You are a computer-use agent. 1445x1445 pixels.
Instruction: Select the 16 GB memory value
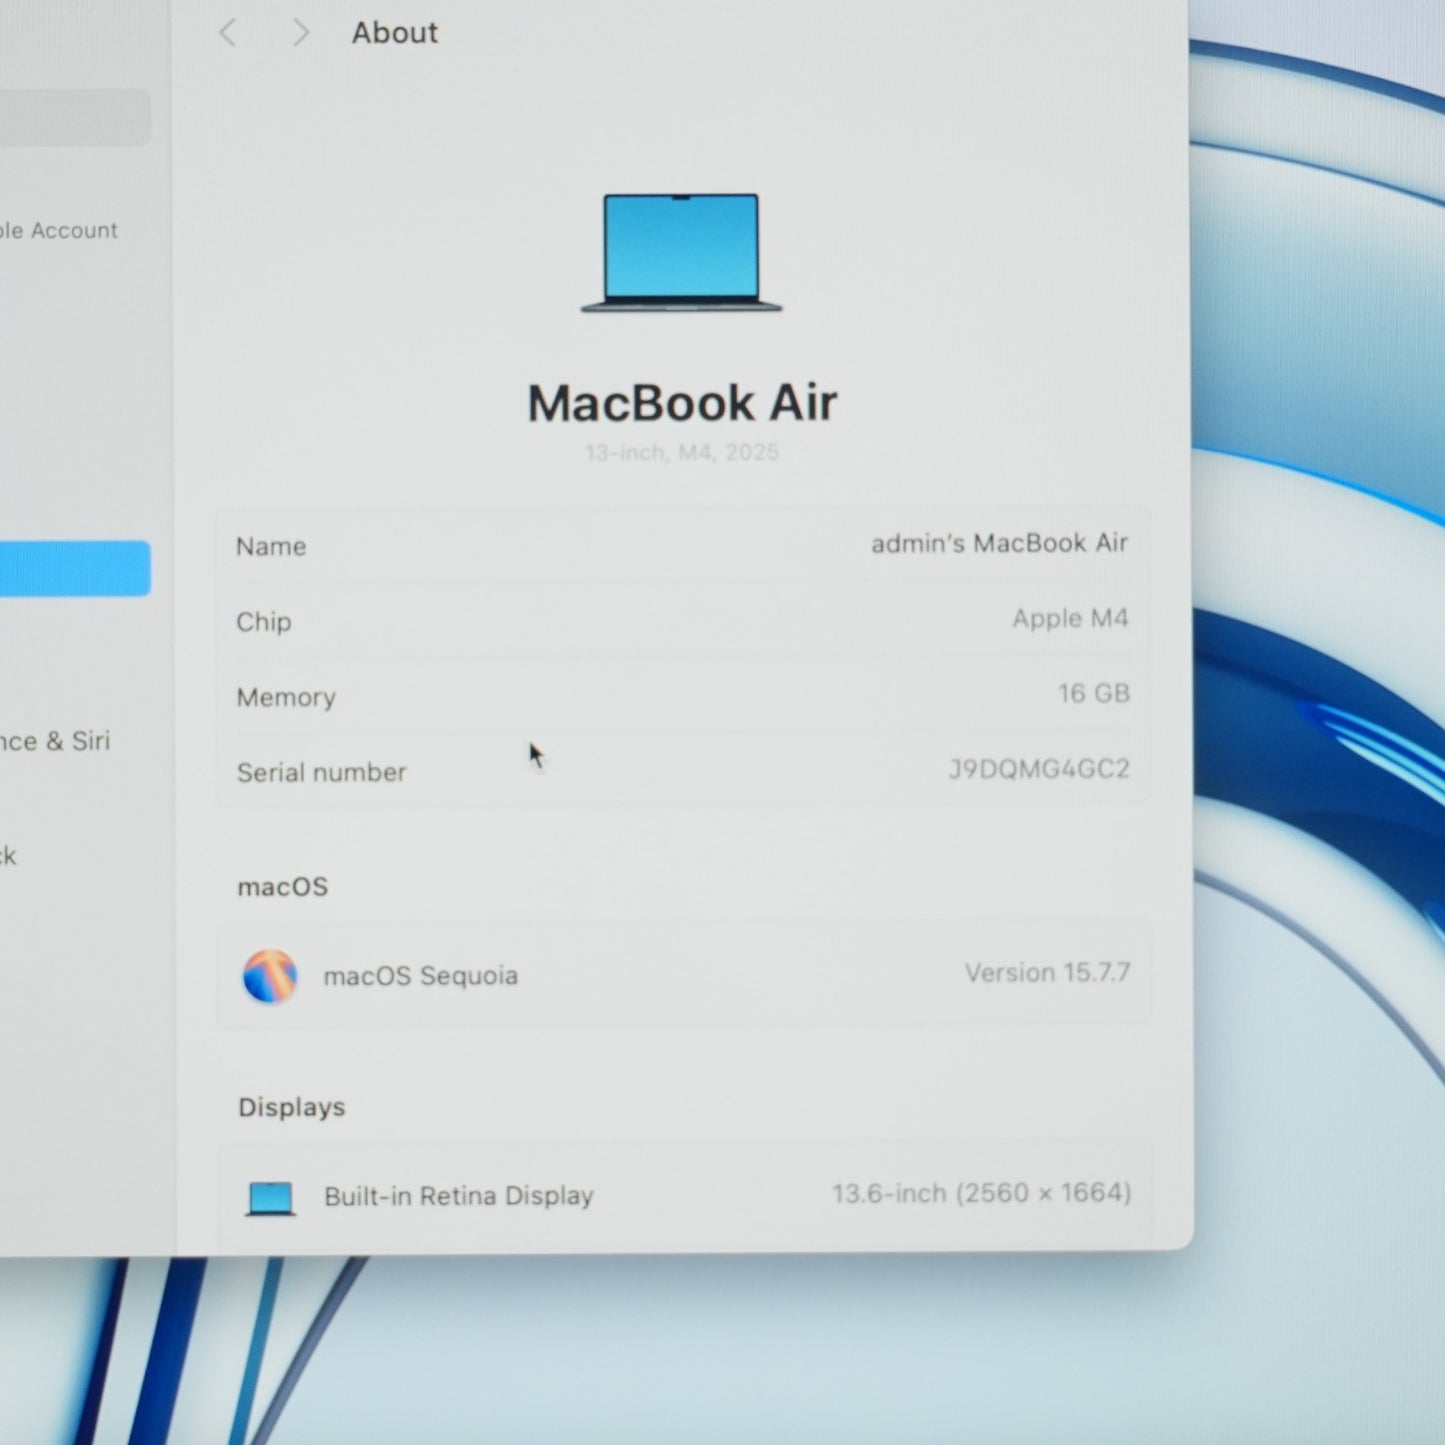pyautogui.click(x=1094, y=693)
